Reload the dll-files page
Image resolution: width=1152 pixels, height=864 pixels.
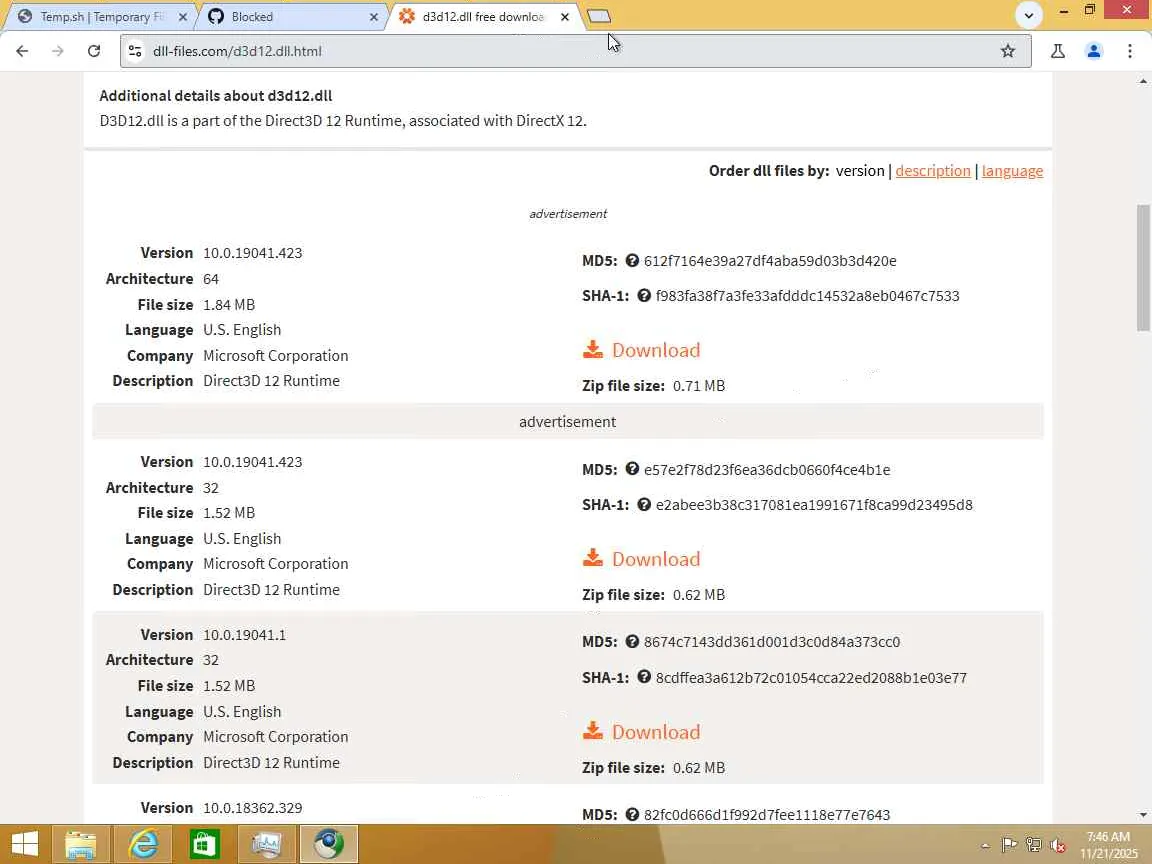93,51
